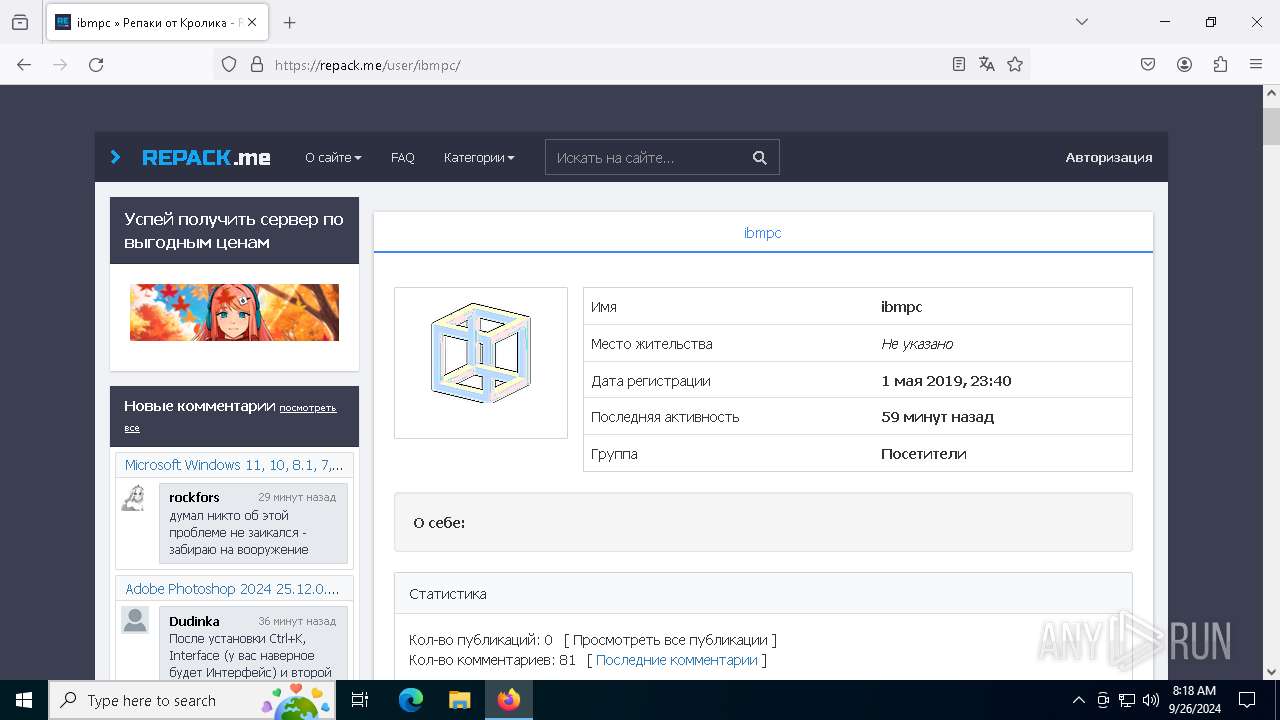
Task: Open the FAQ menu item
Action: (x=402, y=157)
